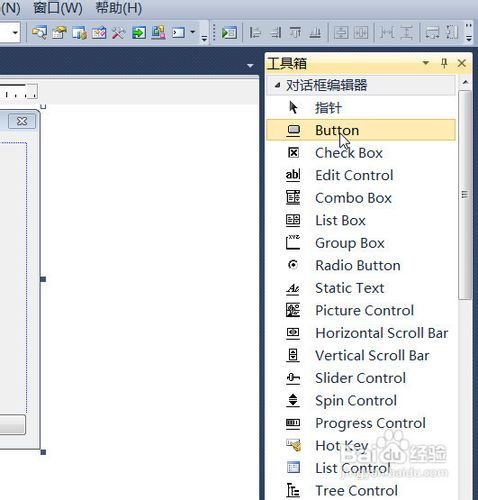Open the dropdown beside the window toolbar icon
The height and width of the screenshot is (500, 478).
(193, 32)
